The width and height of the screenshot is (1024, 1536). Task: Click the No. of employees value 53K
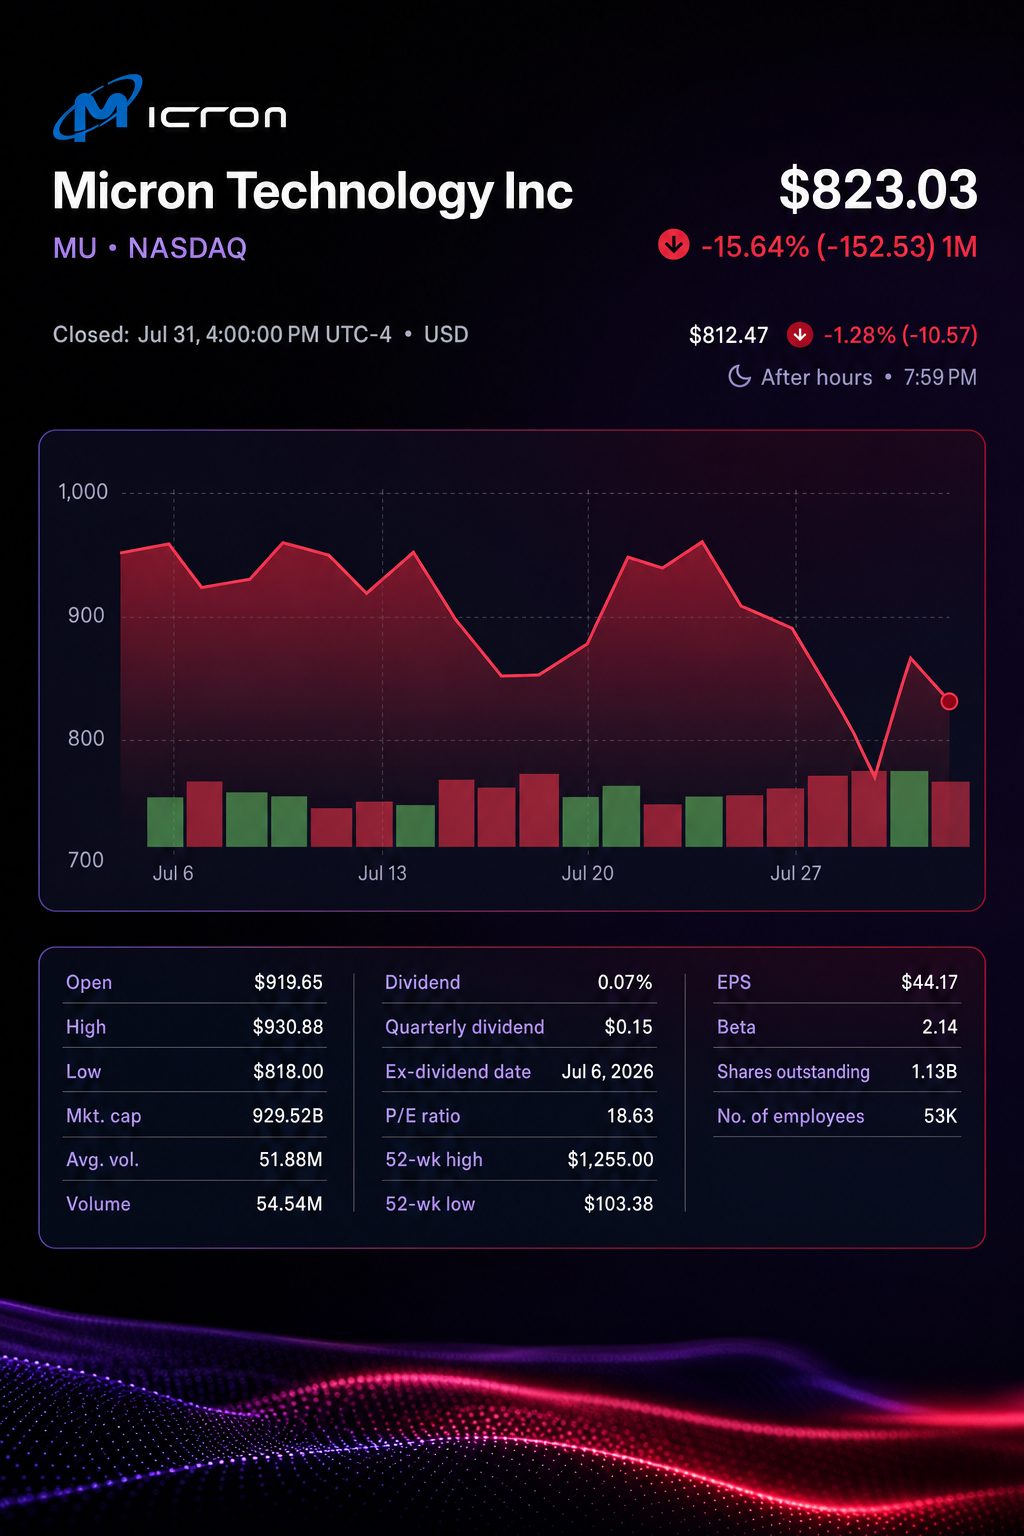pos(941,1116)
